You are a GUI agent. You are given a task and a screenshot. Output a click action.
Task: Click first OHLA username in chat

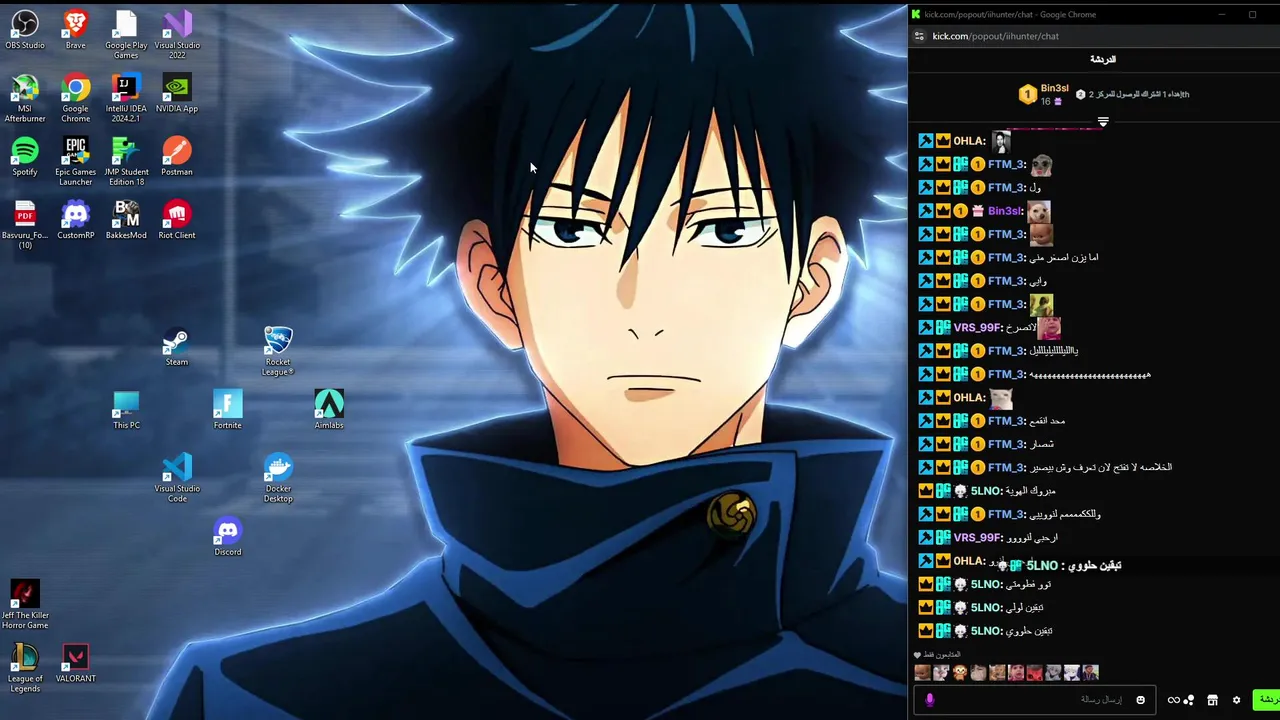(969, 141)
